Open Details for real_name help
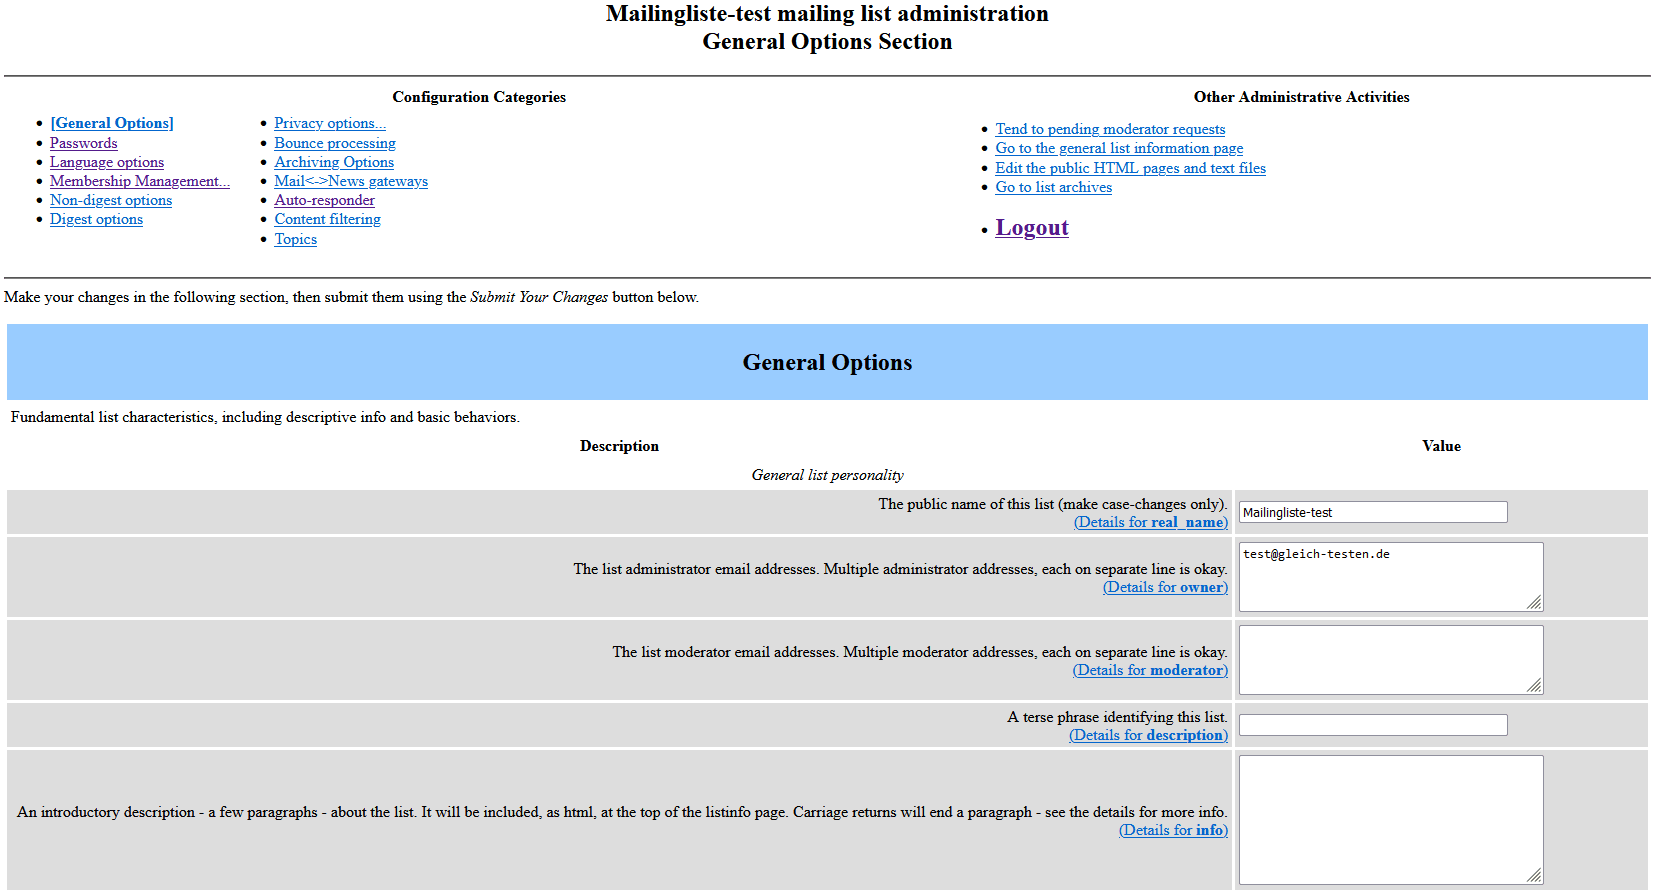Viewport: 1655px width, 891px height. click(1150, 522)
